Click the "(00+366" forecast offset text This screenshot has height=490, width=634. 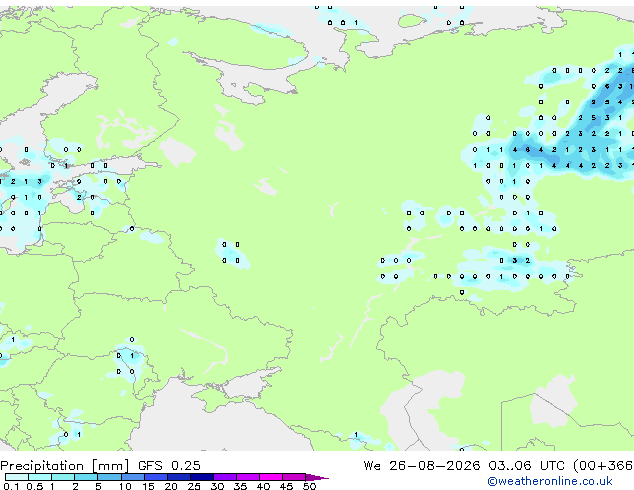click(603, 466)
